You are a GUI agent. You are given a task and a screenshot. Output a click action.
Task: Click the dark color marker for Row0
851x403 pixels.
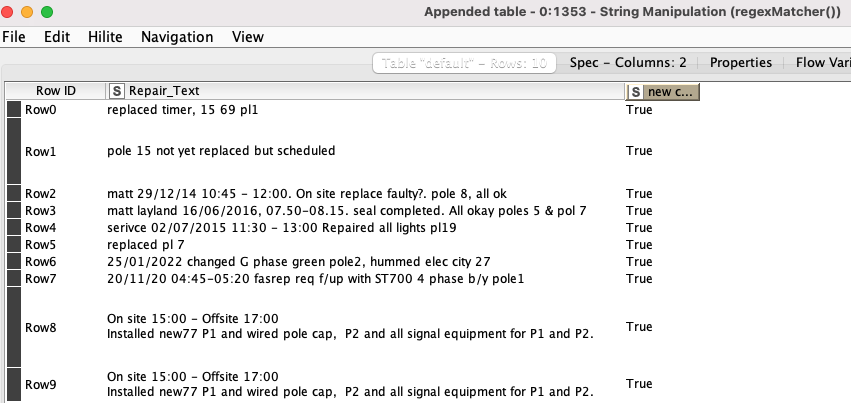tap(14, 110)
